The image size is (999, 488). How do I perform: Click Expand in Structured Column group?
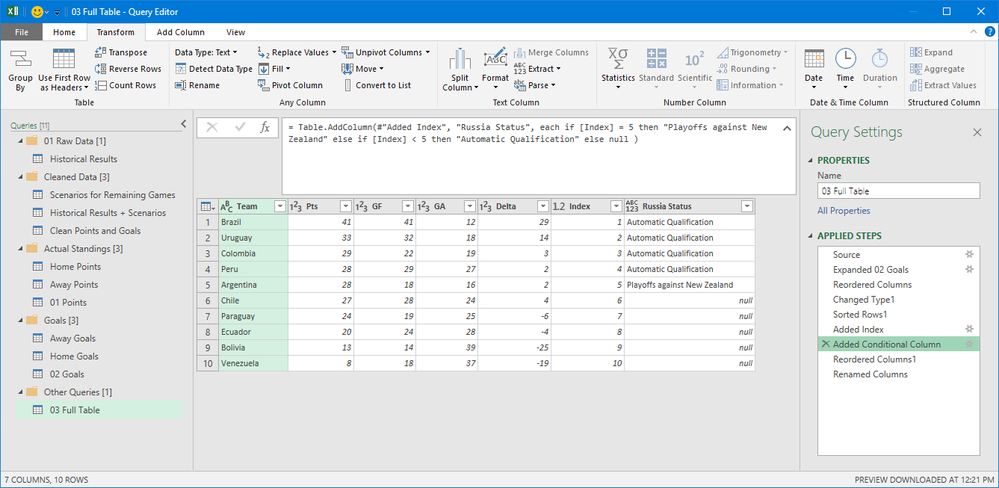[x=931, y=52]
